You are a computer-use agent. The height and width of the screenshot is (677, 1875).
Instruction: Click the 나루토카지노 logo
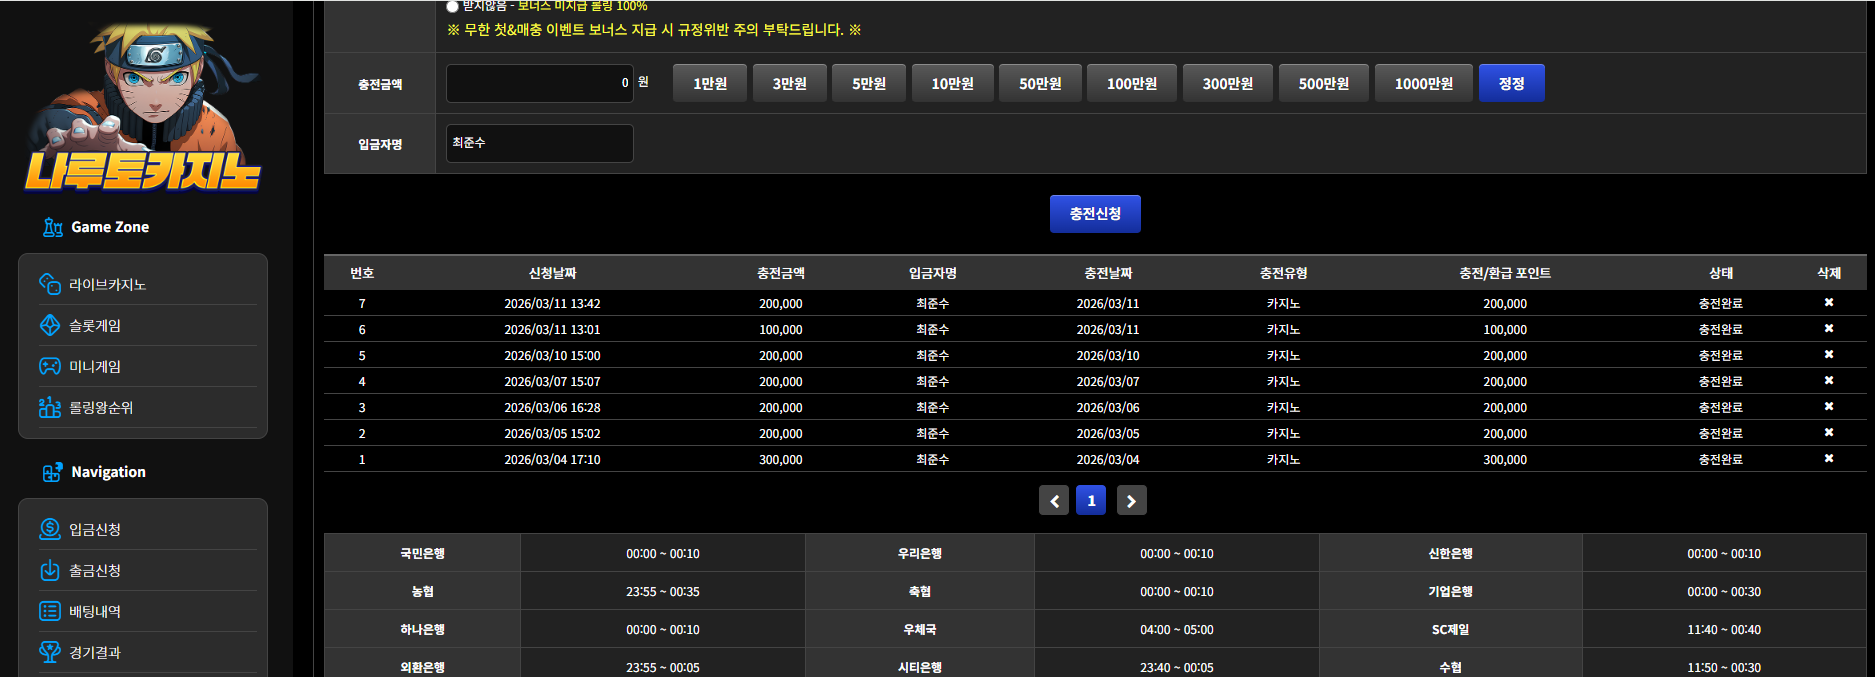143,107
